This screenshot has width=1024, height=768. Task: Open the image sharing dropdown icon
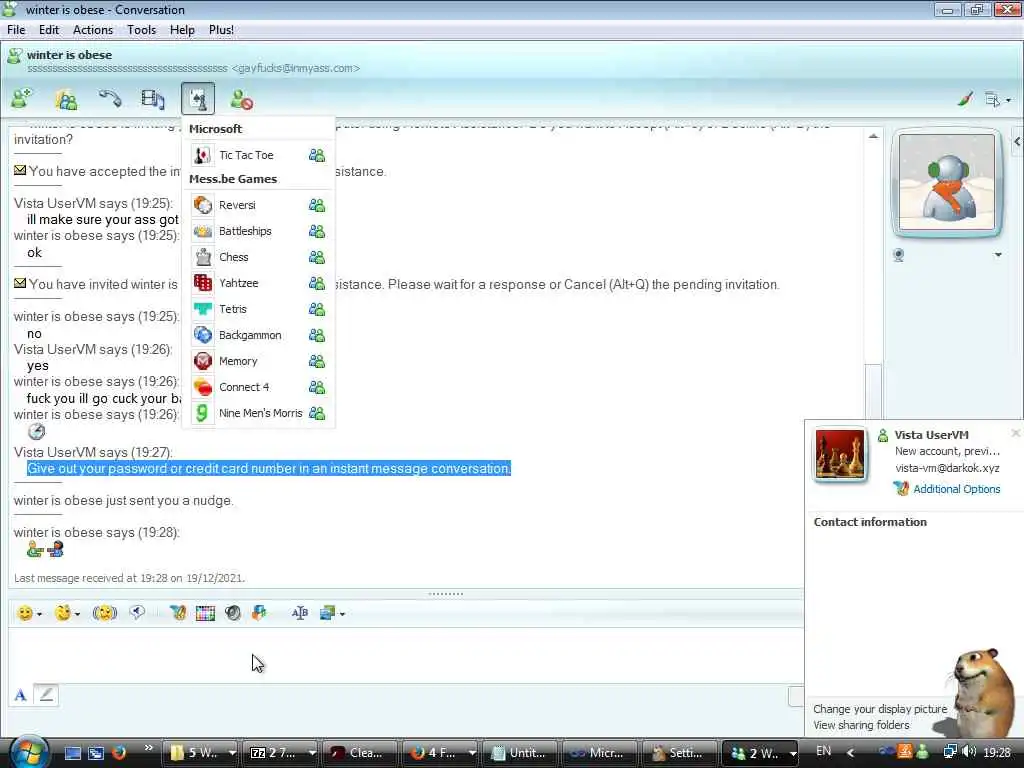click(332, 613)
